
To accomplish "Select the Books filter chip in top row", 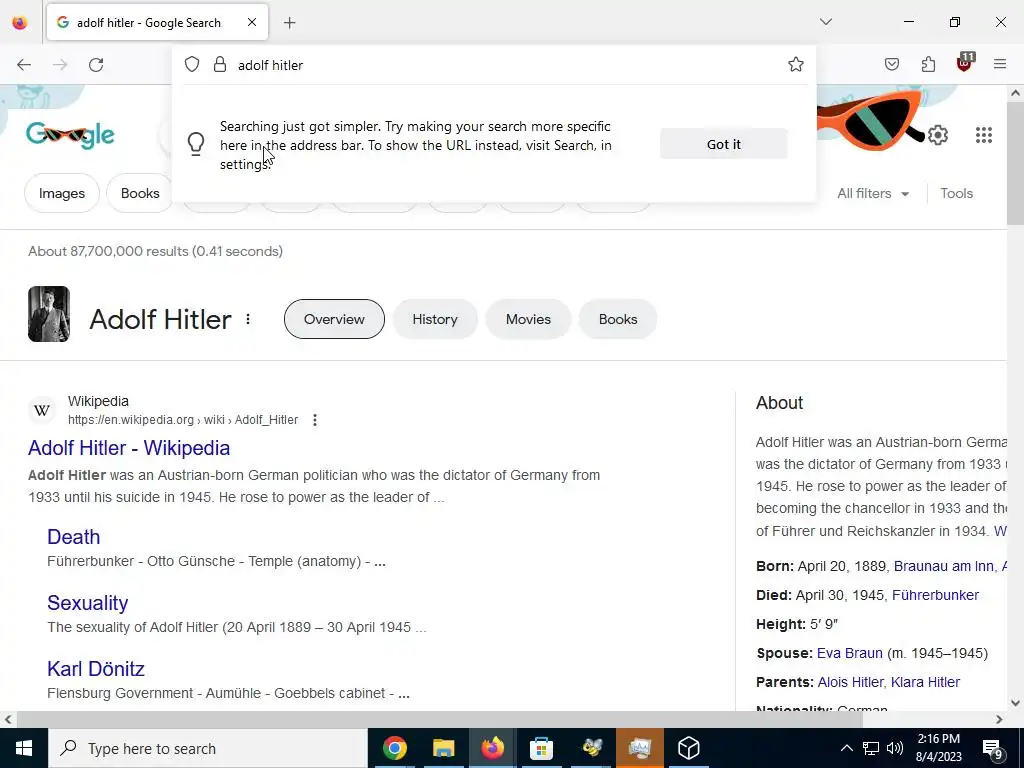I will pos(140,193).
